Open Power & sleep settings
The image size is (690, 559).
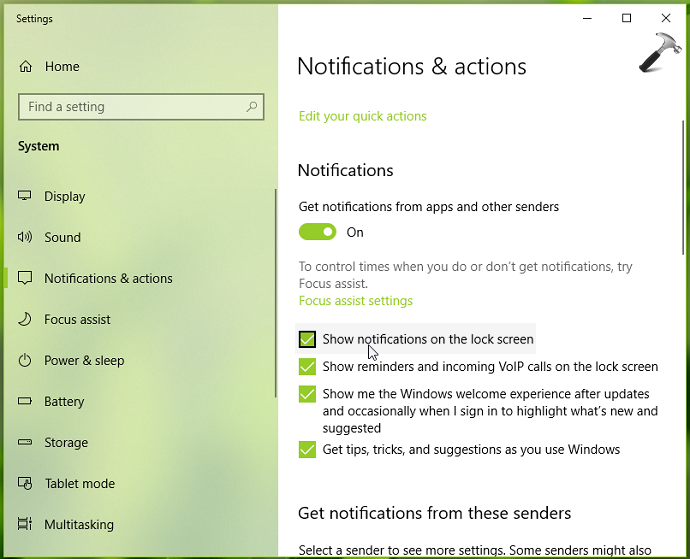click(84, 360)
